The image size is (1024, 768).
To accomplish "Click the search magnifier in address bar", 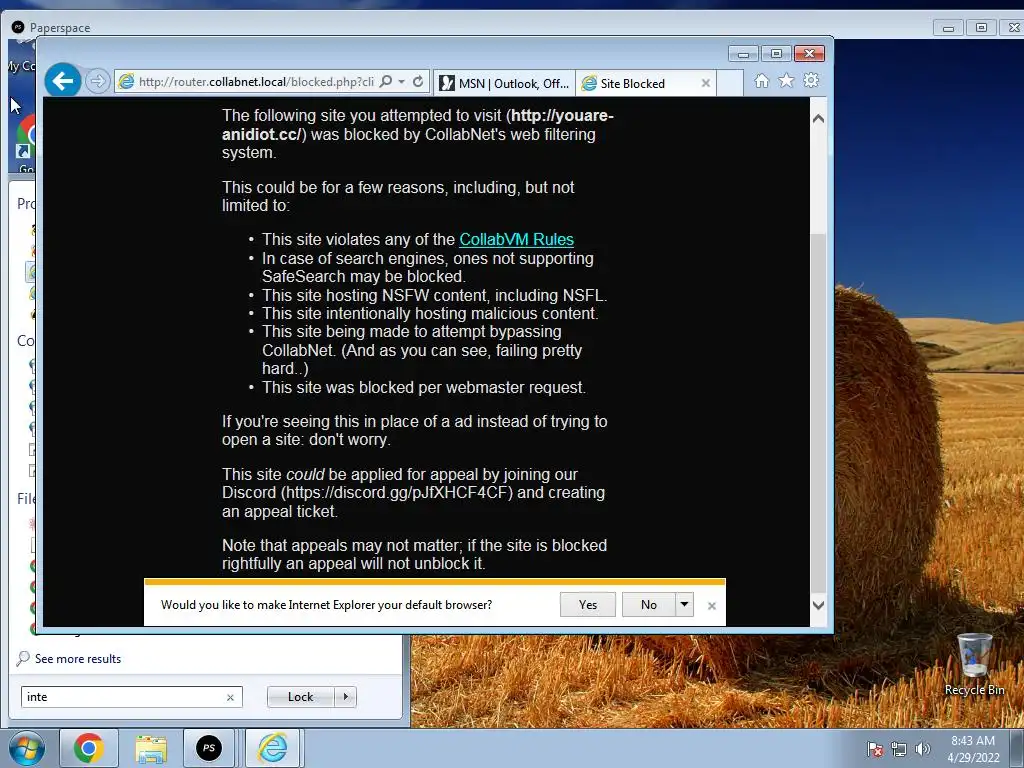I will [386, 82].
